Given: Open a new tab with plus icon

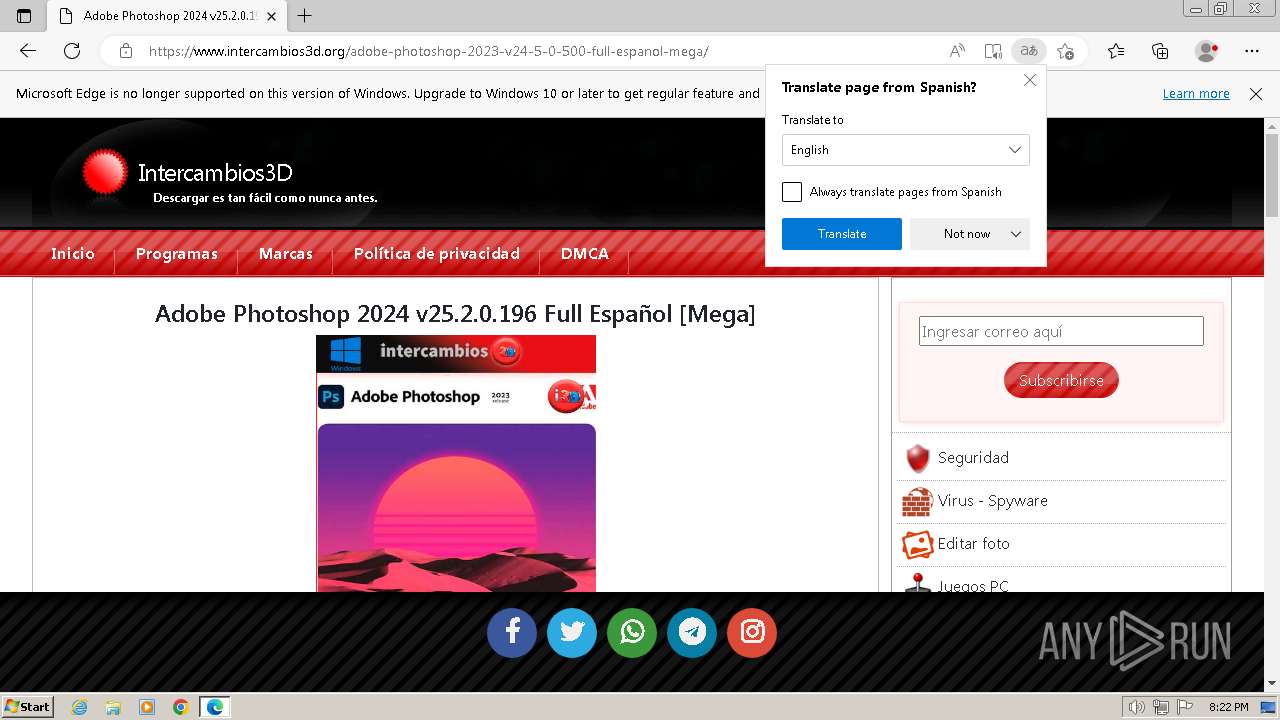Looking at the screenshot, I should pos(305,16).
